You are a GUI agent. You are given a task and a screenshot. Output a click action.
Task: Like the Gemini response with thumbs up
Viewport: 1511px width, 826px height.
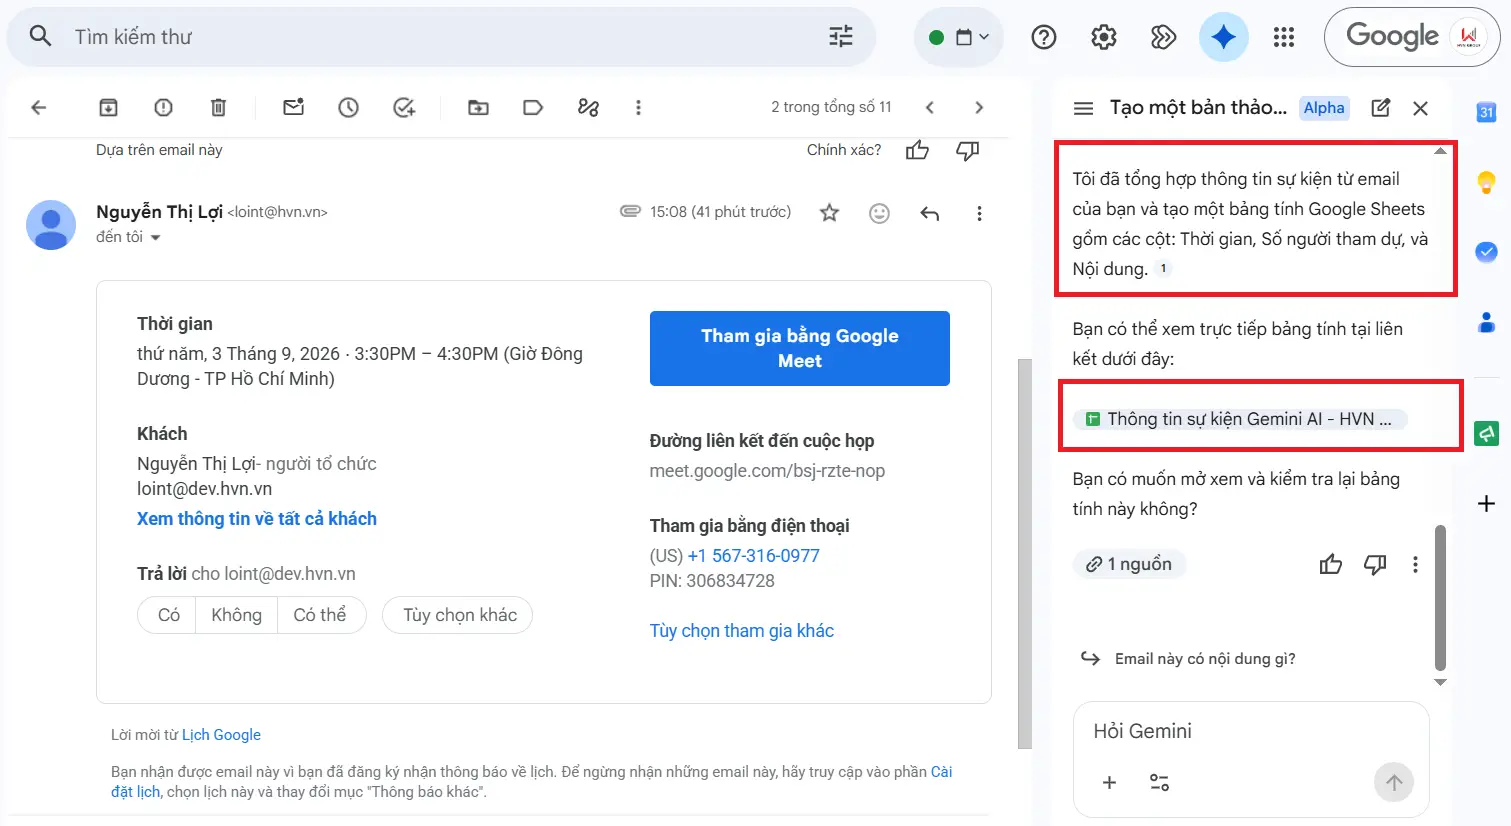[x=1331, y=565]
